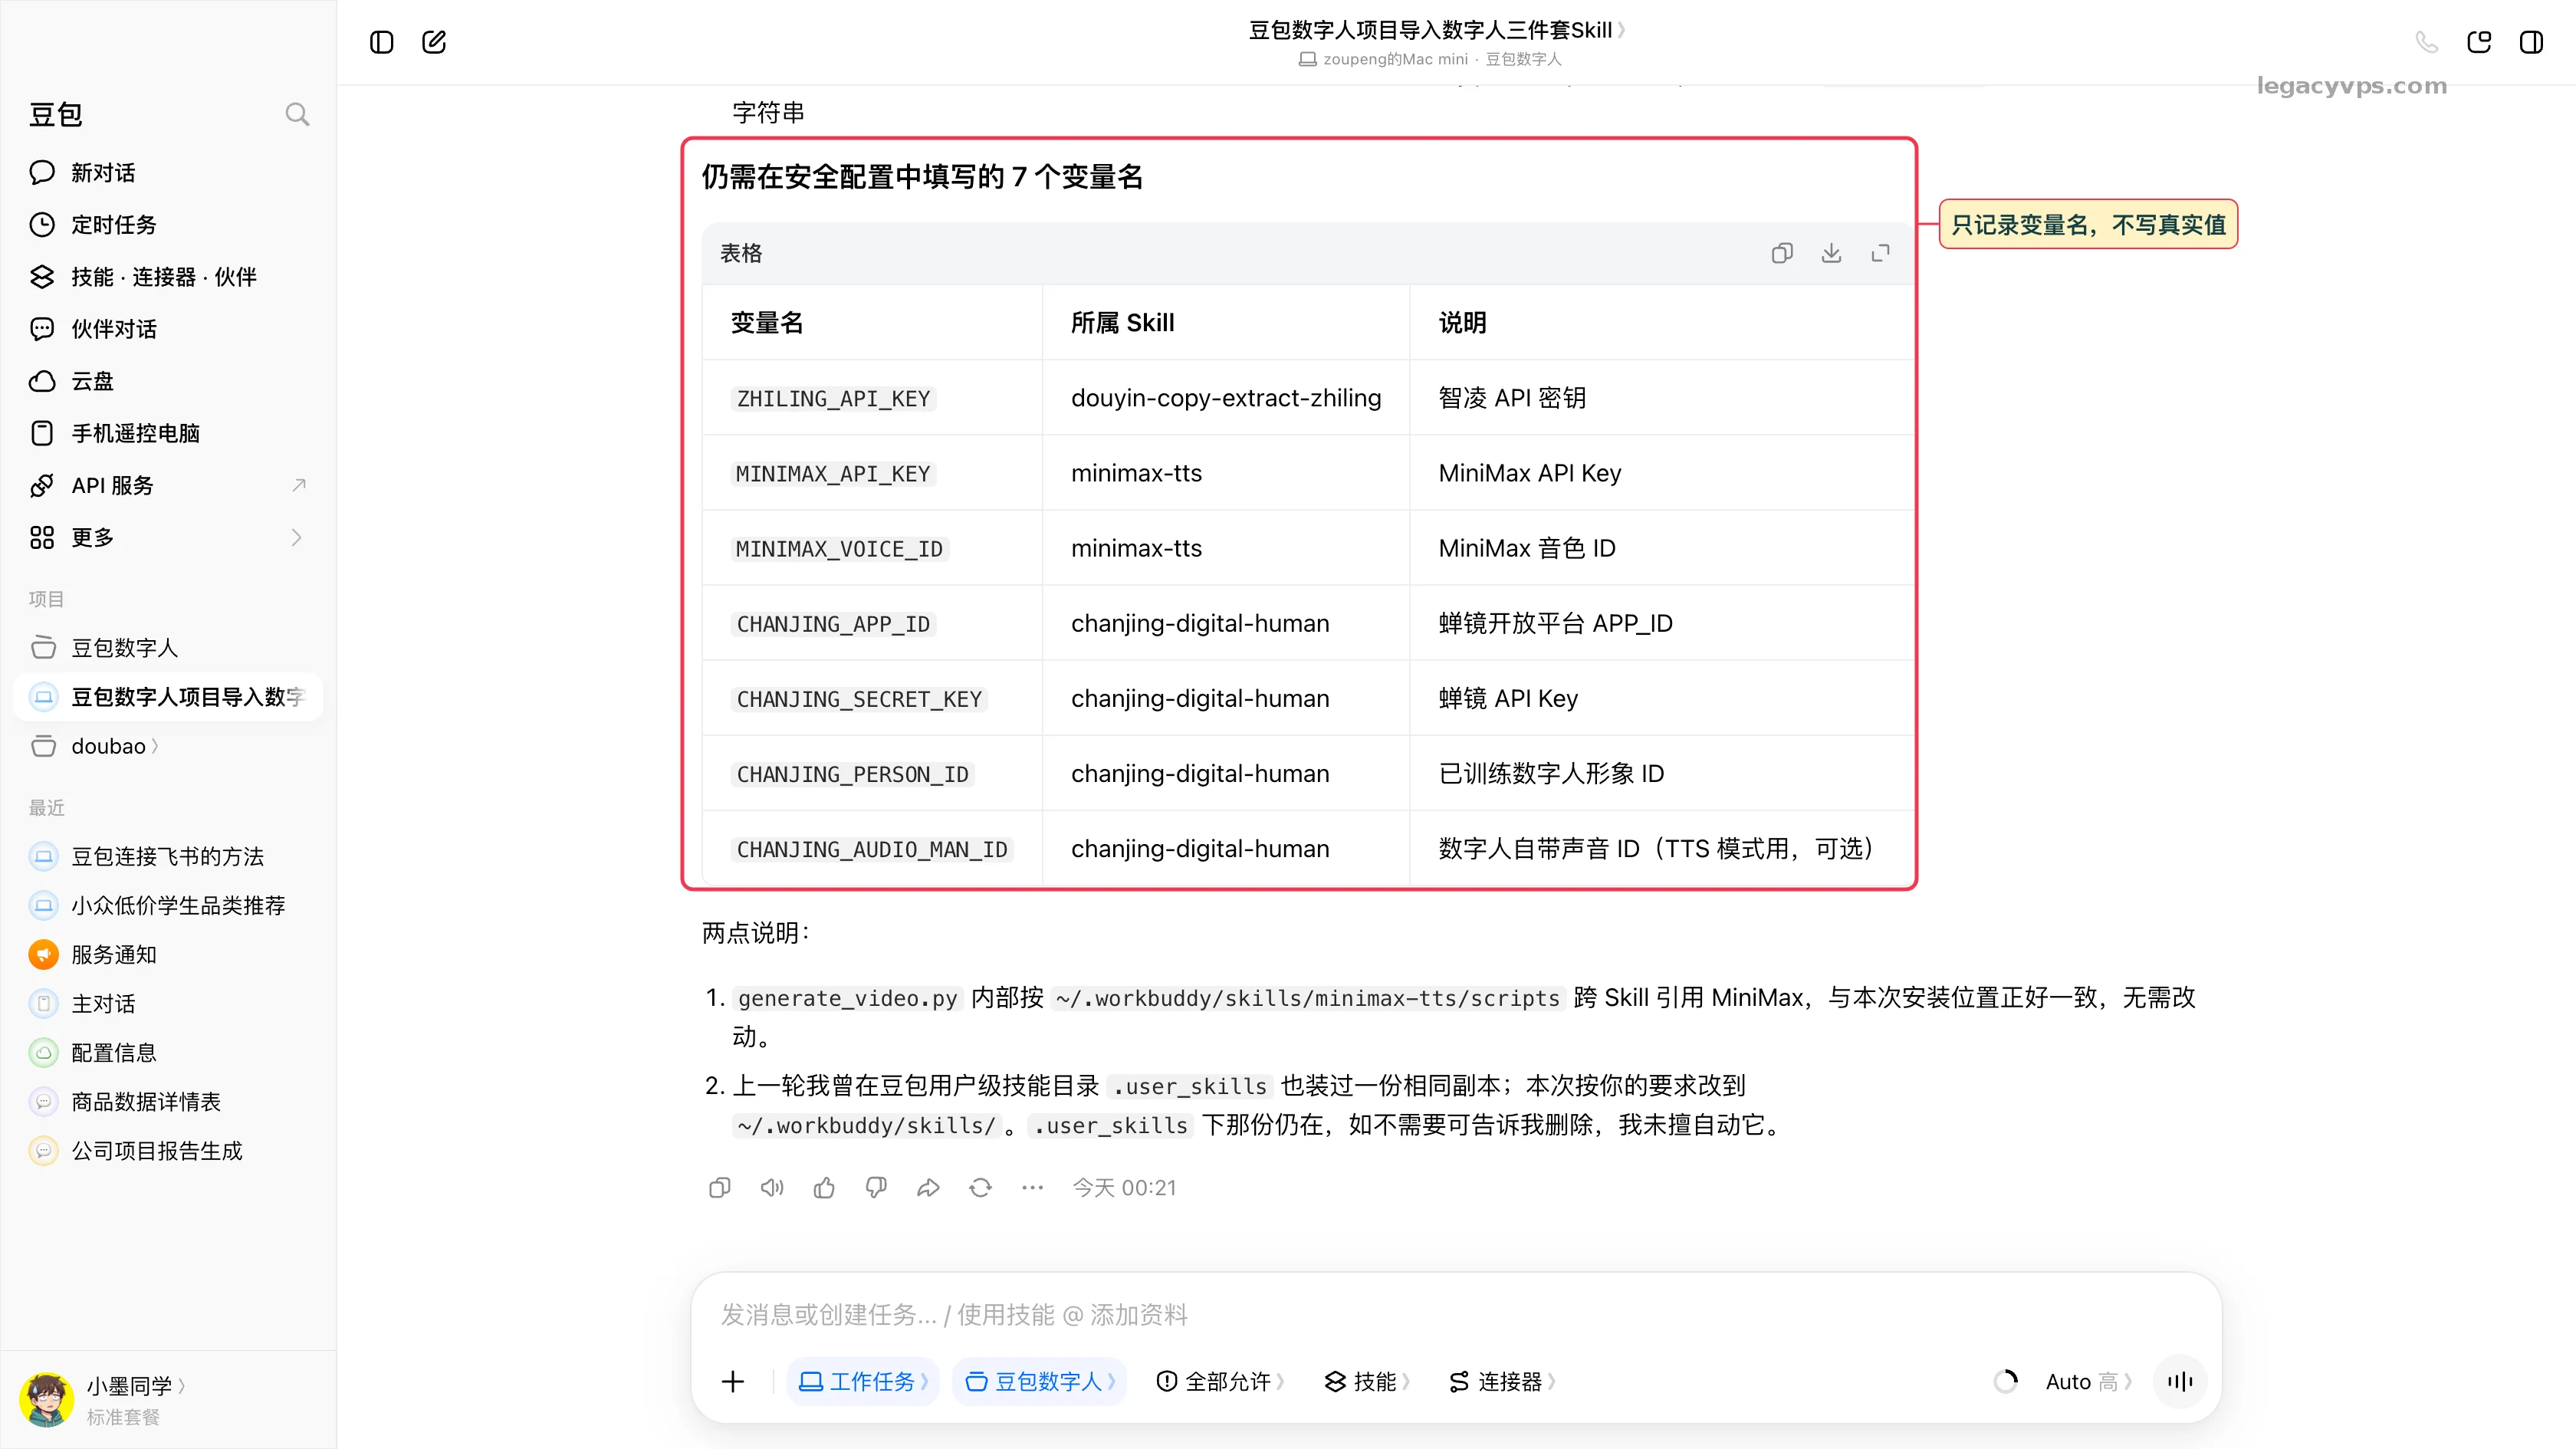This screenshot has width=2576, height=1449.
Task: Open the 技能 selector
Action: tap(1367, 1381)
